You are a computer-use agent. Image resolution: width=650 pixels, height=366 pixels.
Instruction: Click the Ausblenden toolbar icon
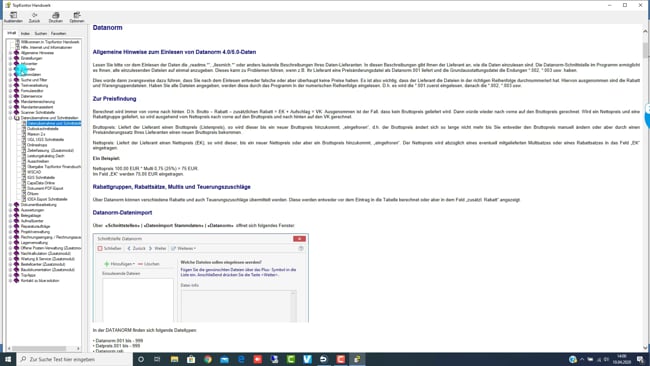coord(13,17)
